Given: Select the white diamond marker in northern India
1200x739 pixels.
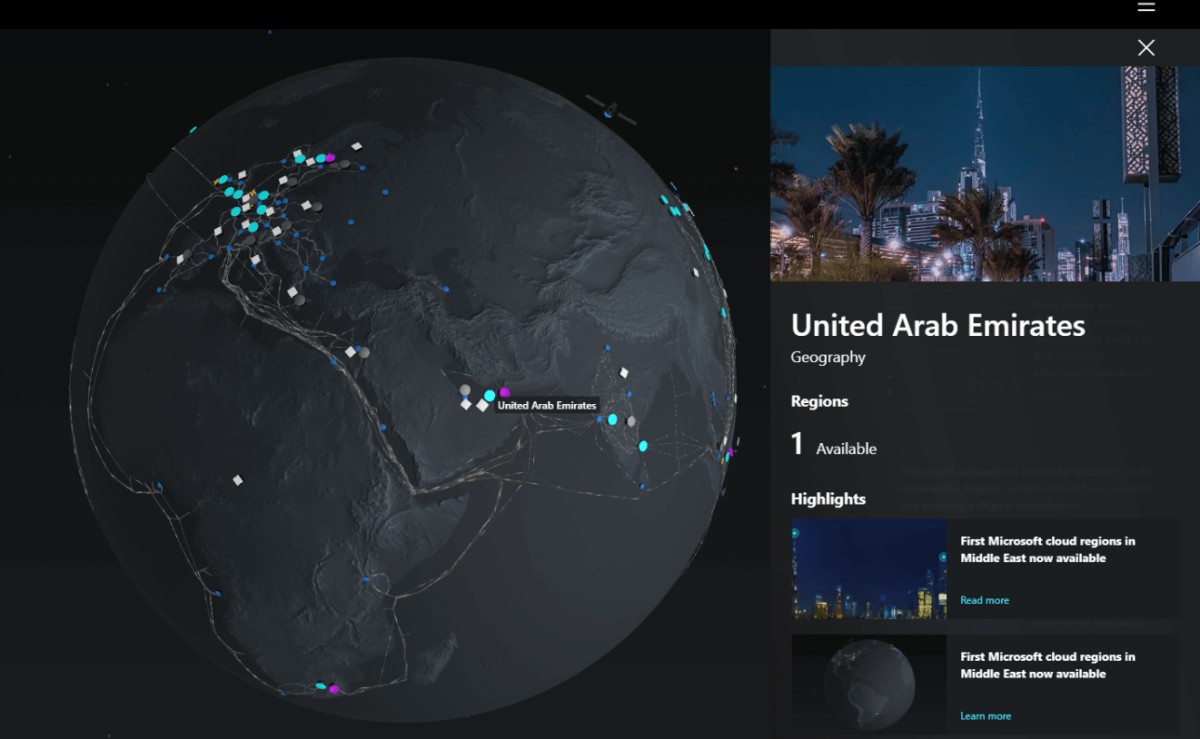Looking at the screenshot, I should click(x=624, y=372).
